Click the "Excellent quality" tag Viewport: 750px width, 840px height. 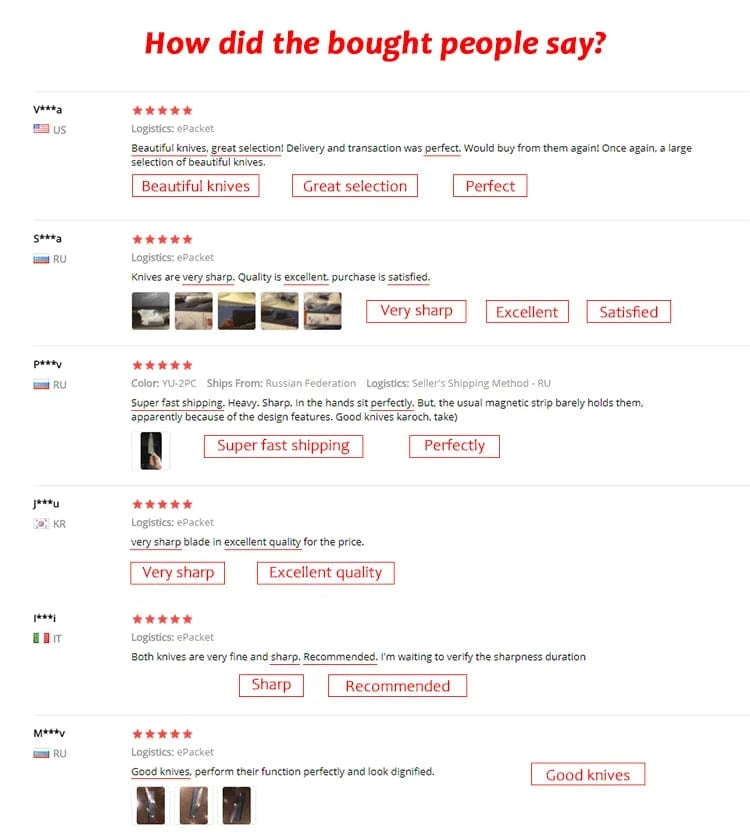click(x=326, y=573)
